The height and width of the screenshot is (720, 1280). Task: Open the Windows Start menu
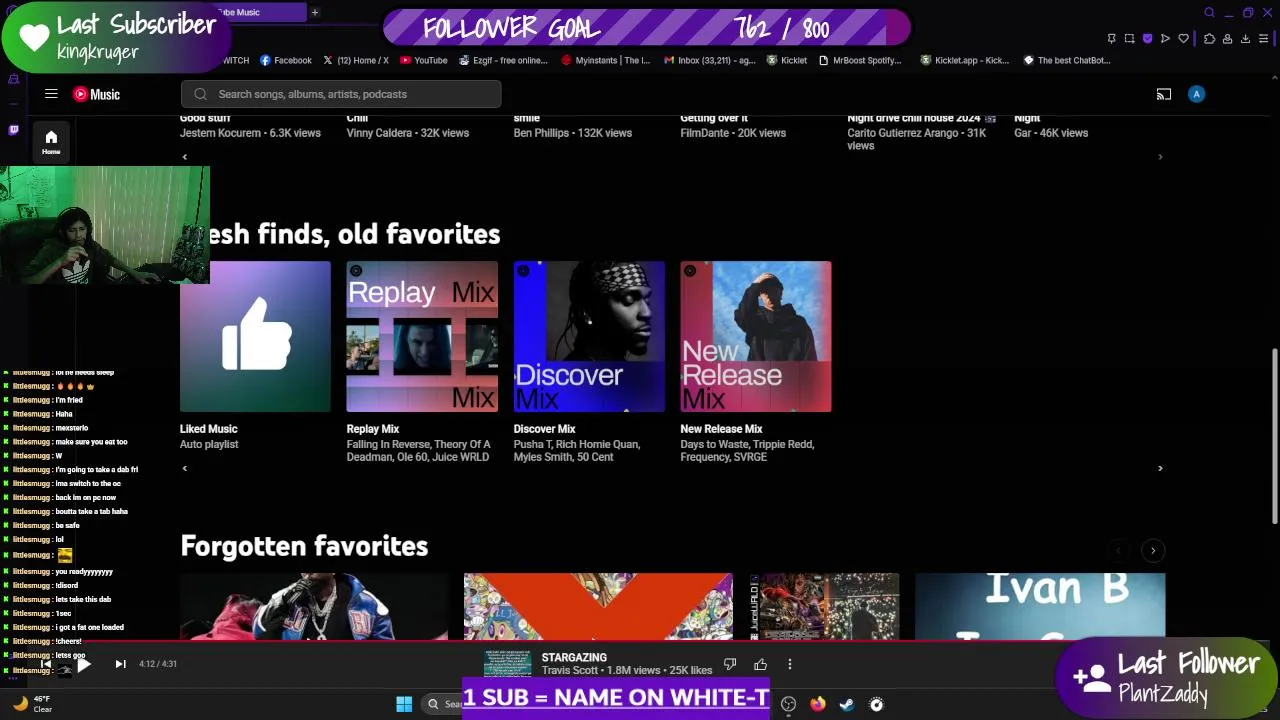pos(404,704)
